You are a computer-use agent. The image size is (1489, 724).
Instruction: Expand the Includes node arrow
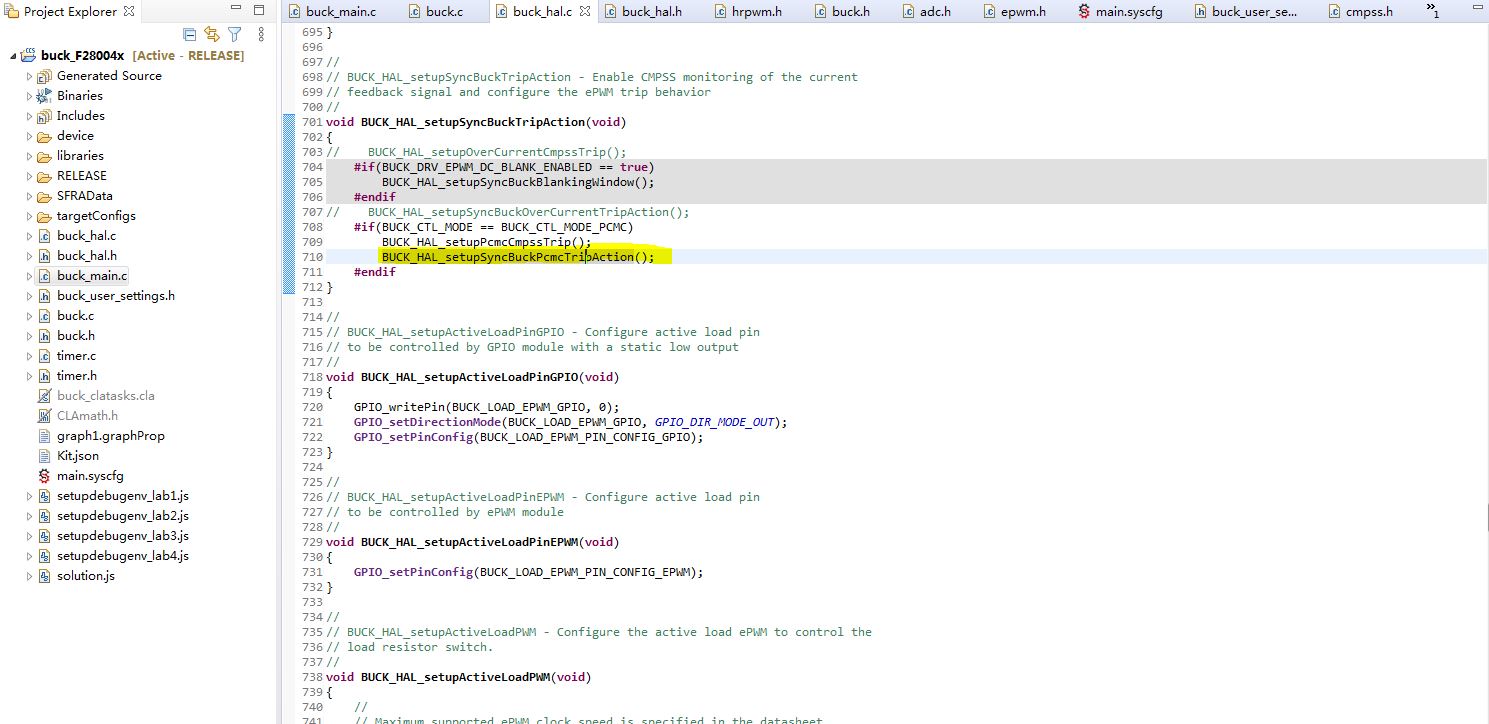(x=29, y=116)
